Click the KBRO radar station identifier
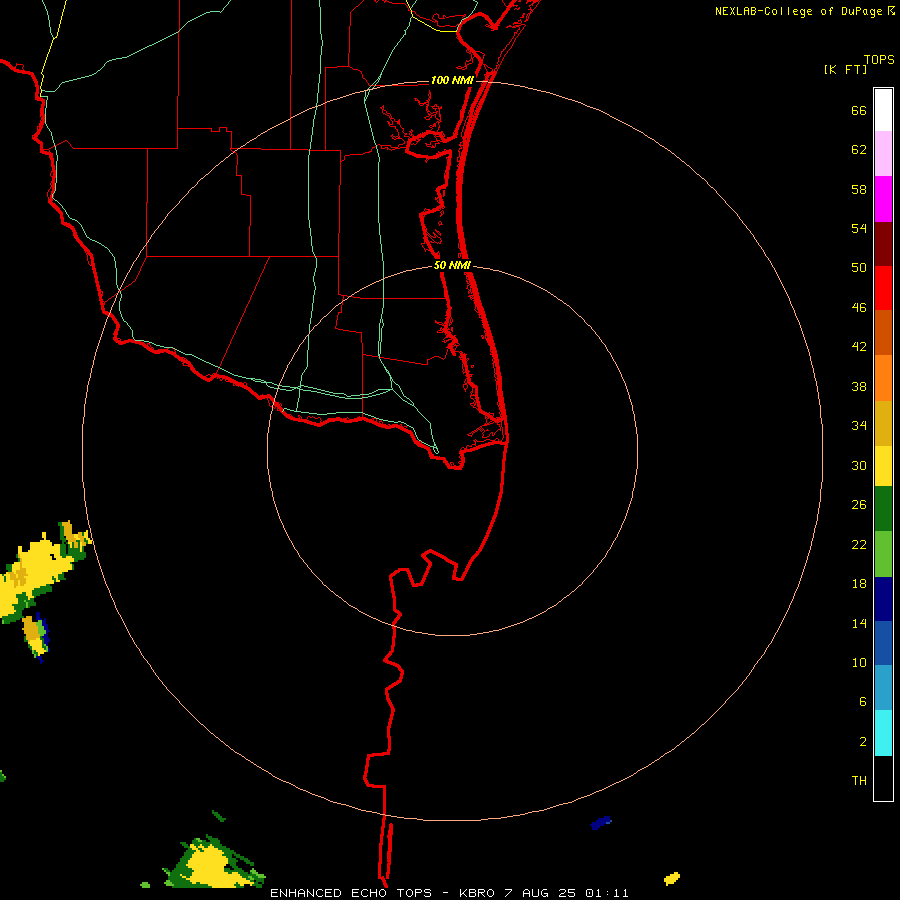This screenshot has width=900, height=900. pyautogui.click(x=476, y=893)
